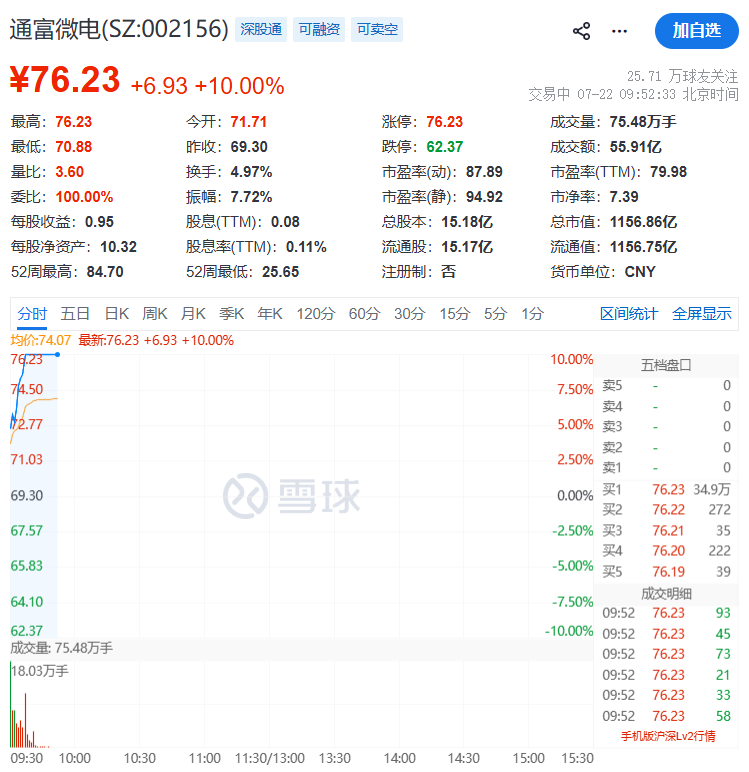Click the 市盈率(TTM) value 79.98
Image resolution: width=749 pixels, height=772 pixels.
668,172
